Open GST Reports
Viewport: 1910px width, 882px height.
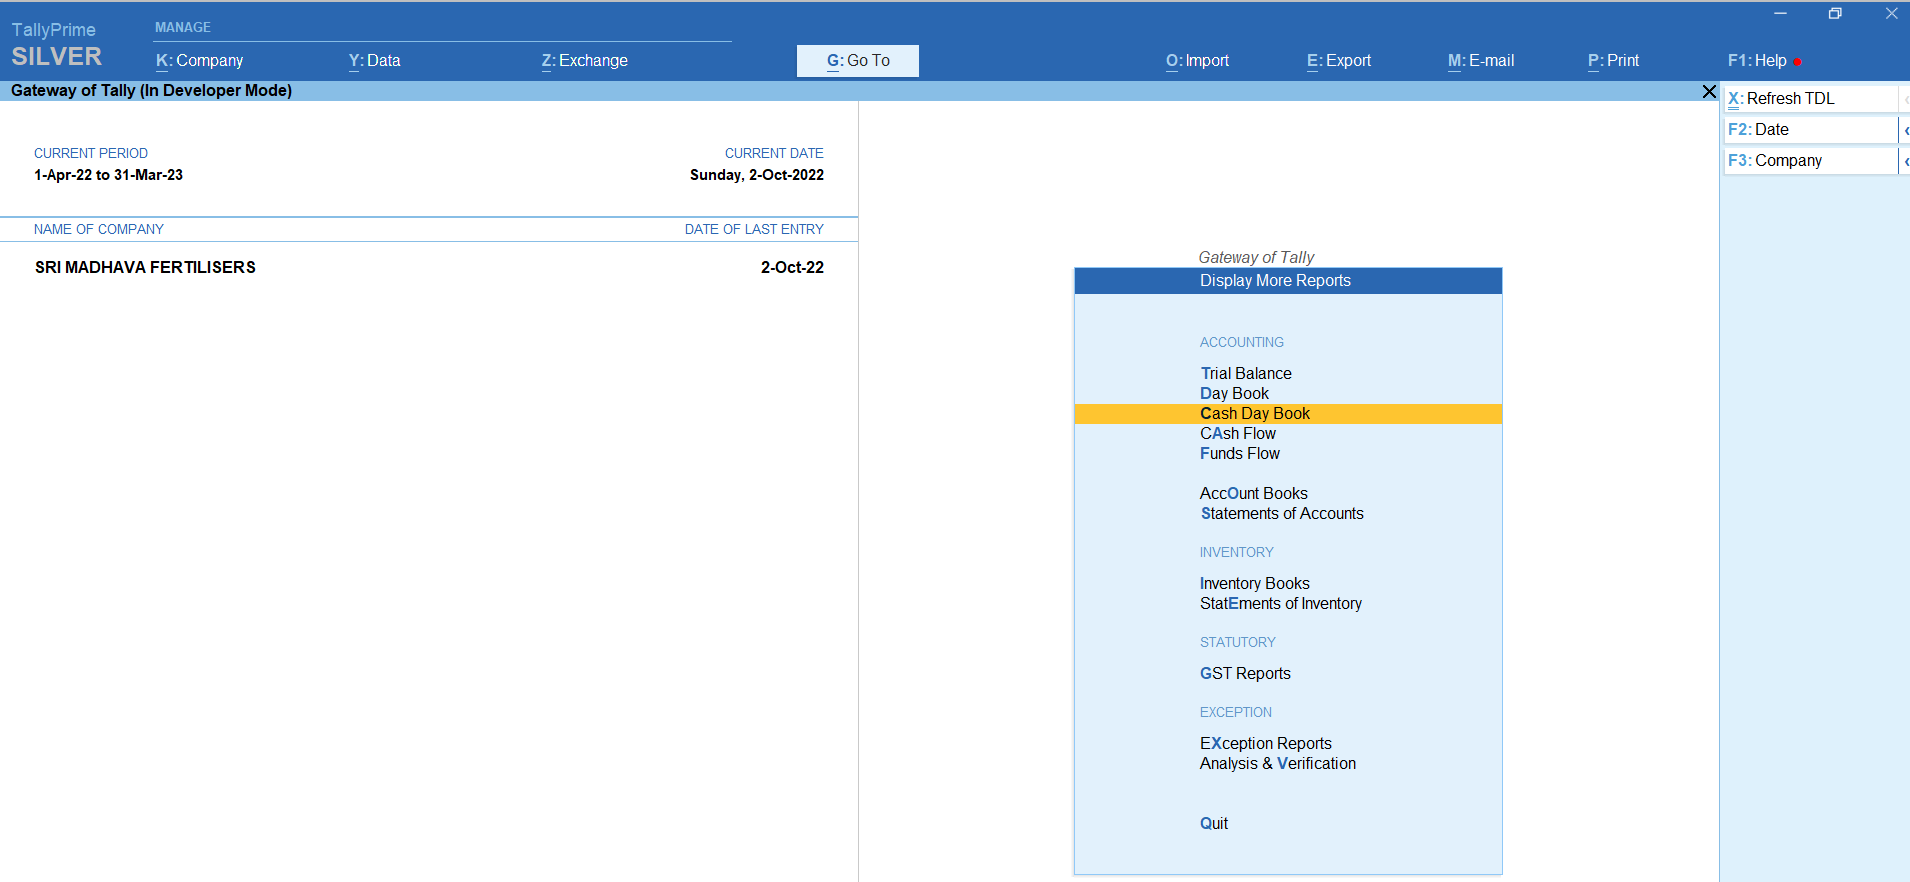click(1245, 674)
